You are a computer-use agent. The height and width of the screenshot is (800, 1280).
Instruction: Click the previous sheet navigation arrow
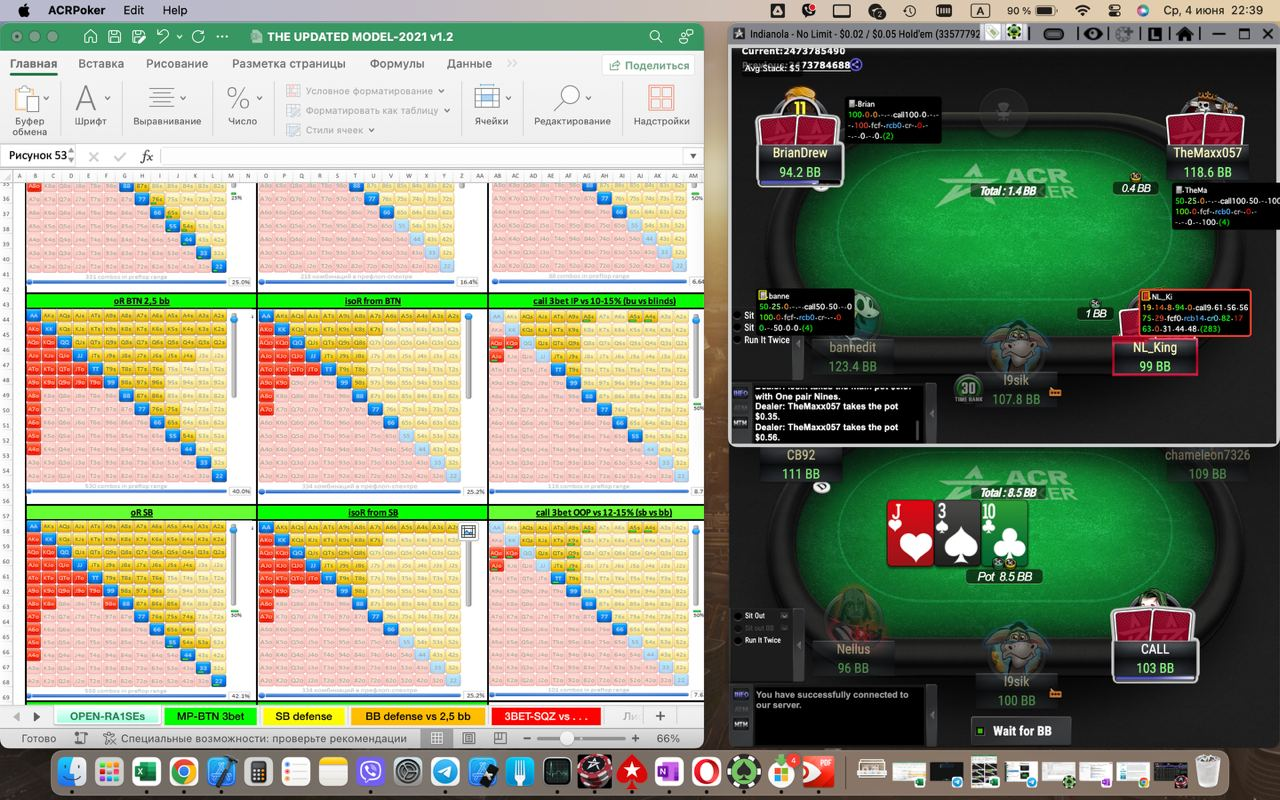tap(16, 716)
